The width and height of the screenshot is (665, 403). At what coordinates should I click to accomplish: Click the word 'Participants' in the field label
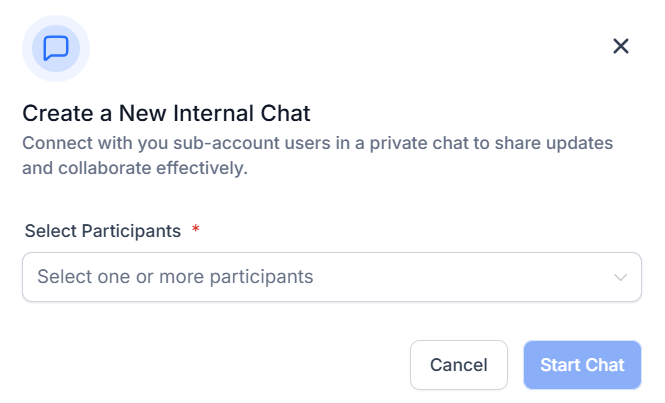pos(131,231)
